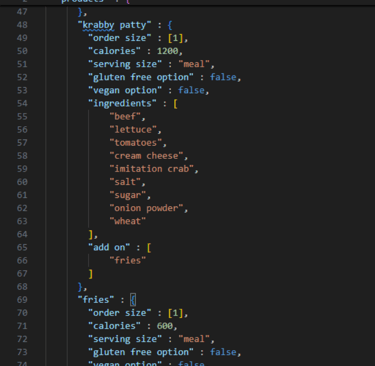Viewport: 375px width, 366px height.
Task: Click the "krabby patty" key text
Action: point(114,25)
